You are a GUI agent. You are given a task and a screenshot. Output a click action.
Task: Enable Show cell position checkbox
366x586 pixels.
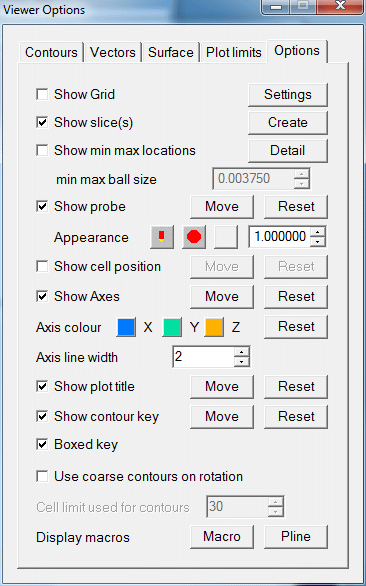(x=42, y=266)
